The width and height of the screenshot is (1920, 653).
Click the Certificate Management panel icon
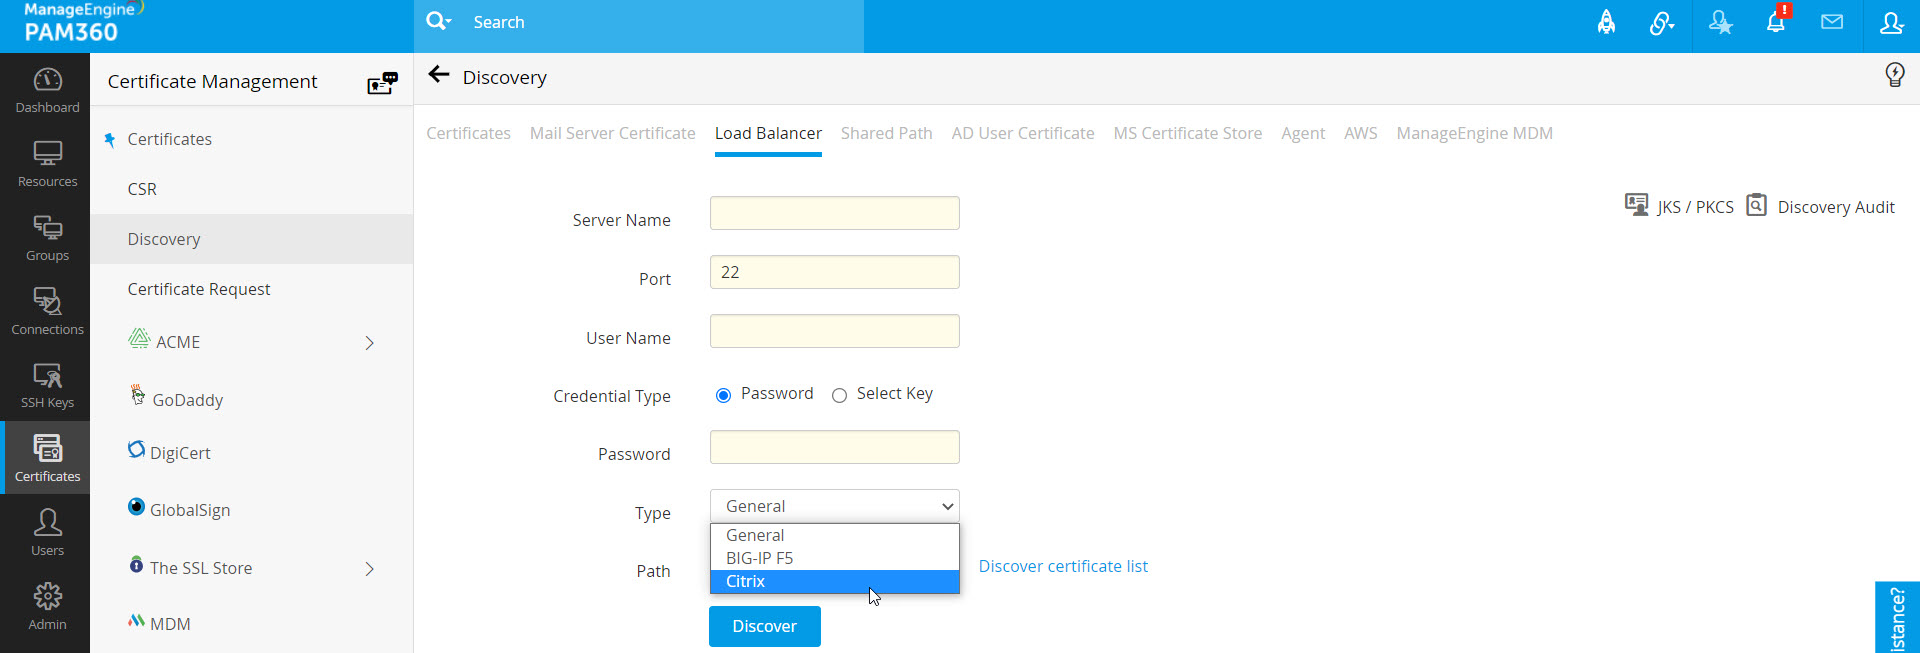[x=382, y=82]
